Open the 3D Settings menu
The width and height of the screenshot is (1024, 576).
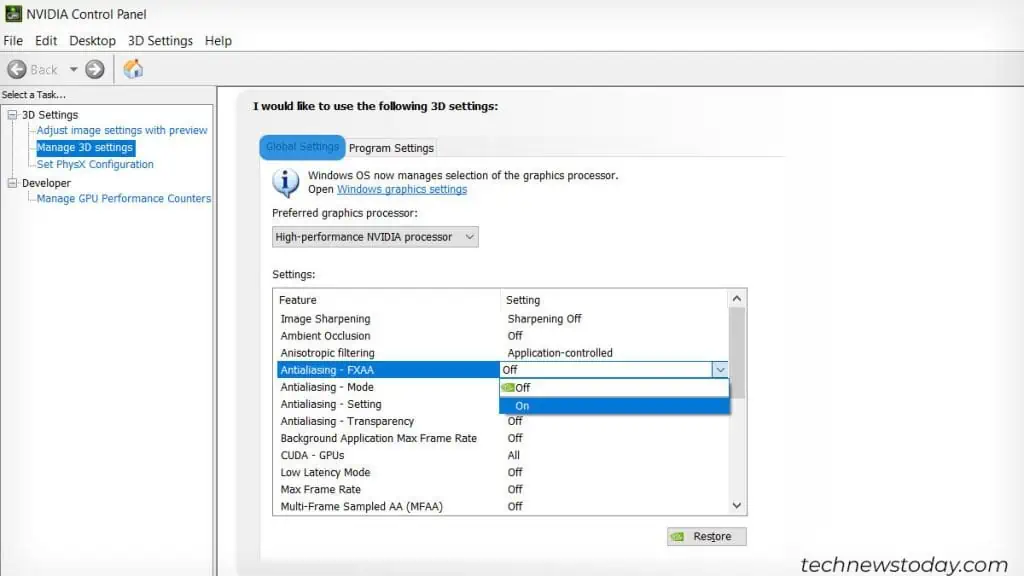click(x=160, y=40)
